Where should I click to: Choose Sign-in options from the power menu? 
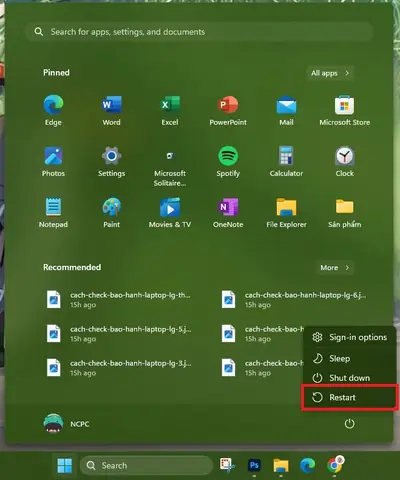[349, 337]
